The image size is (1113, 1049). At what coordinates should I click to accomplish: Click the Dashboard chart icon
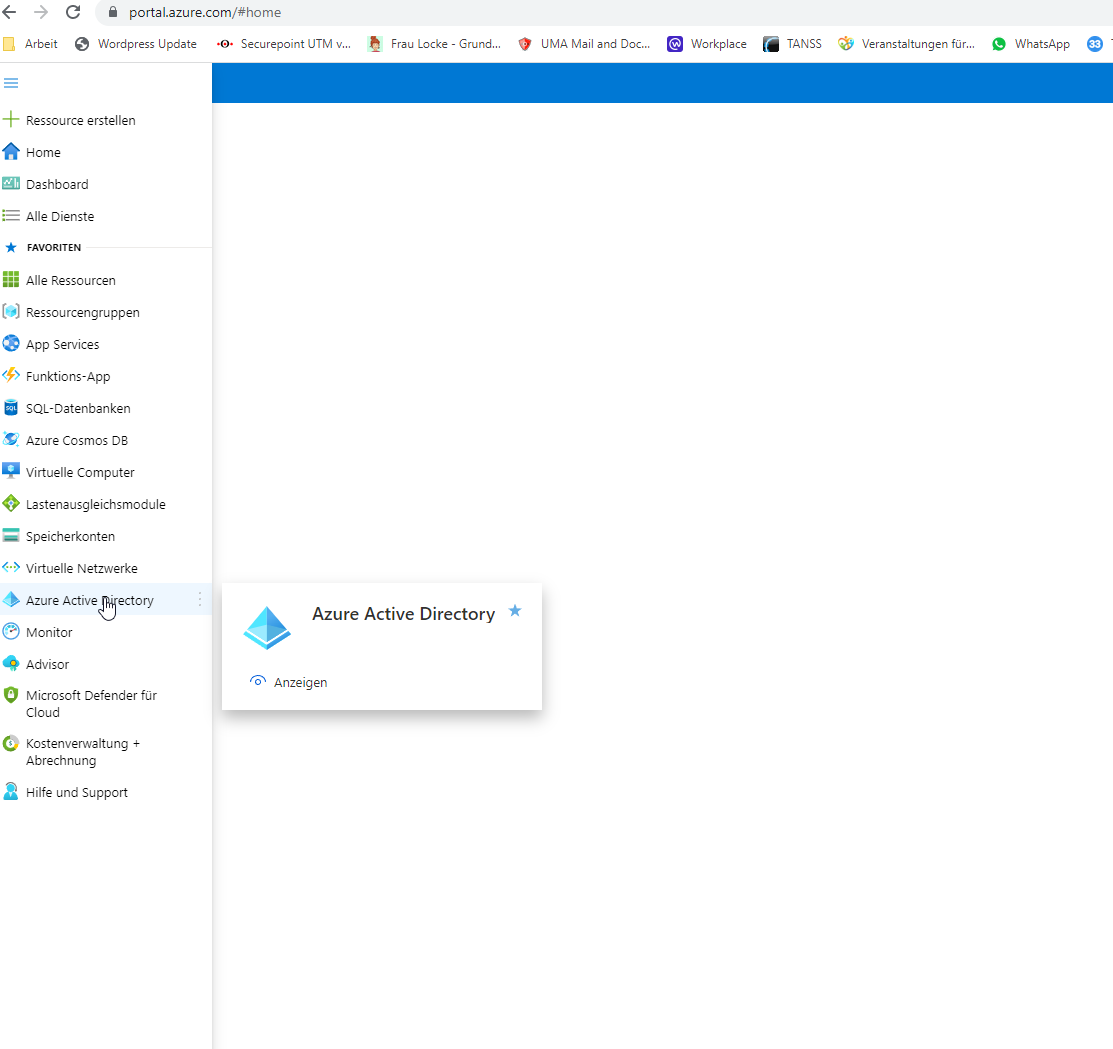pos(11,184)
